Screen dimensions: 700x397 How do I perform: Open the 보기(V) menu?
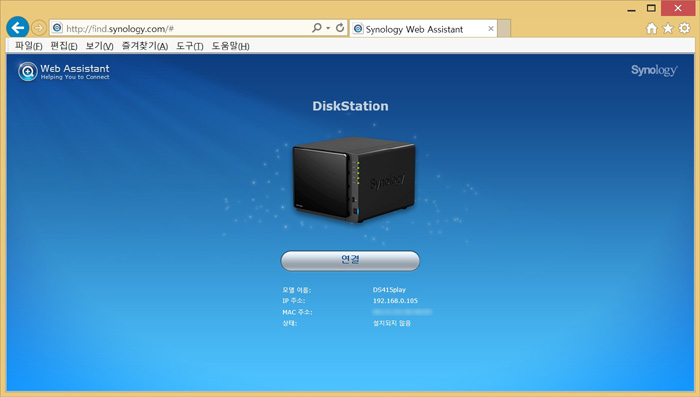(x=99, y=46)
